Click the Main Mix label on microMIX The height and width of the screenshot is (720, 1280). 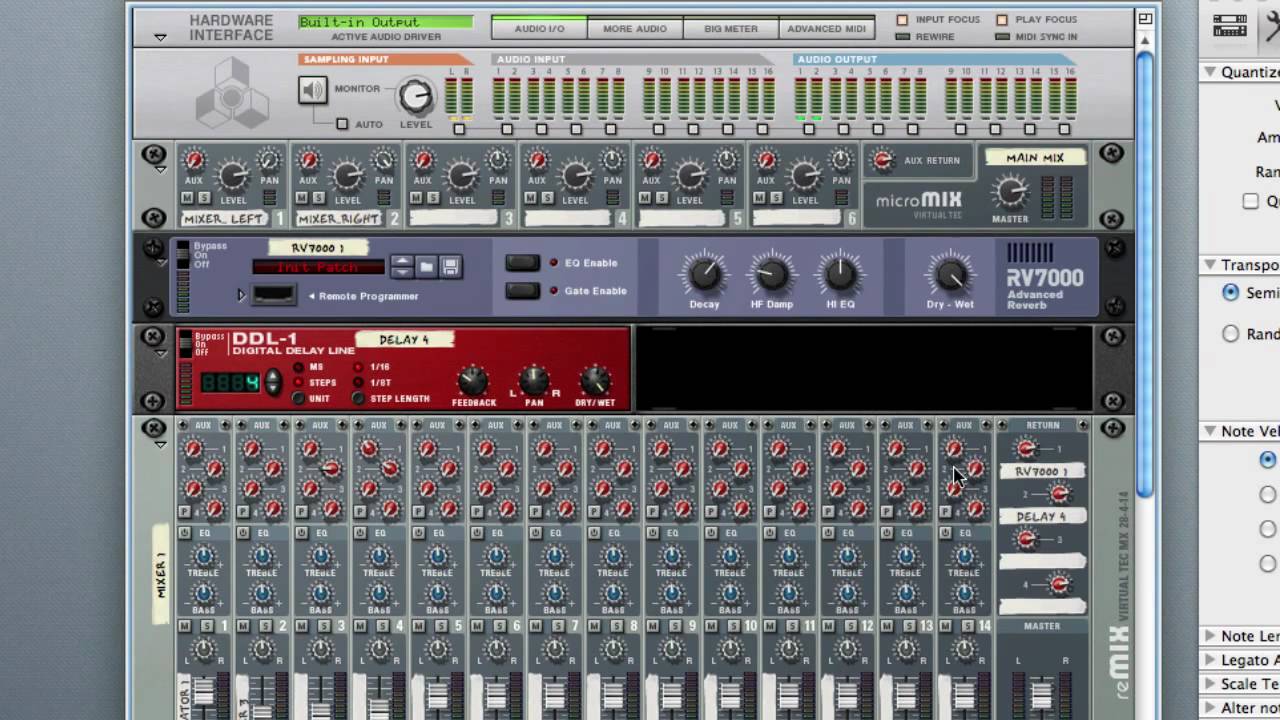click(1035, 157)
